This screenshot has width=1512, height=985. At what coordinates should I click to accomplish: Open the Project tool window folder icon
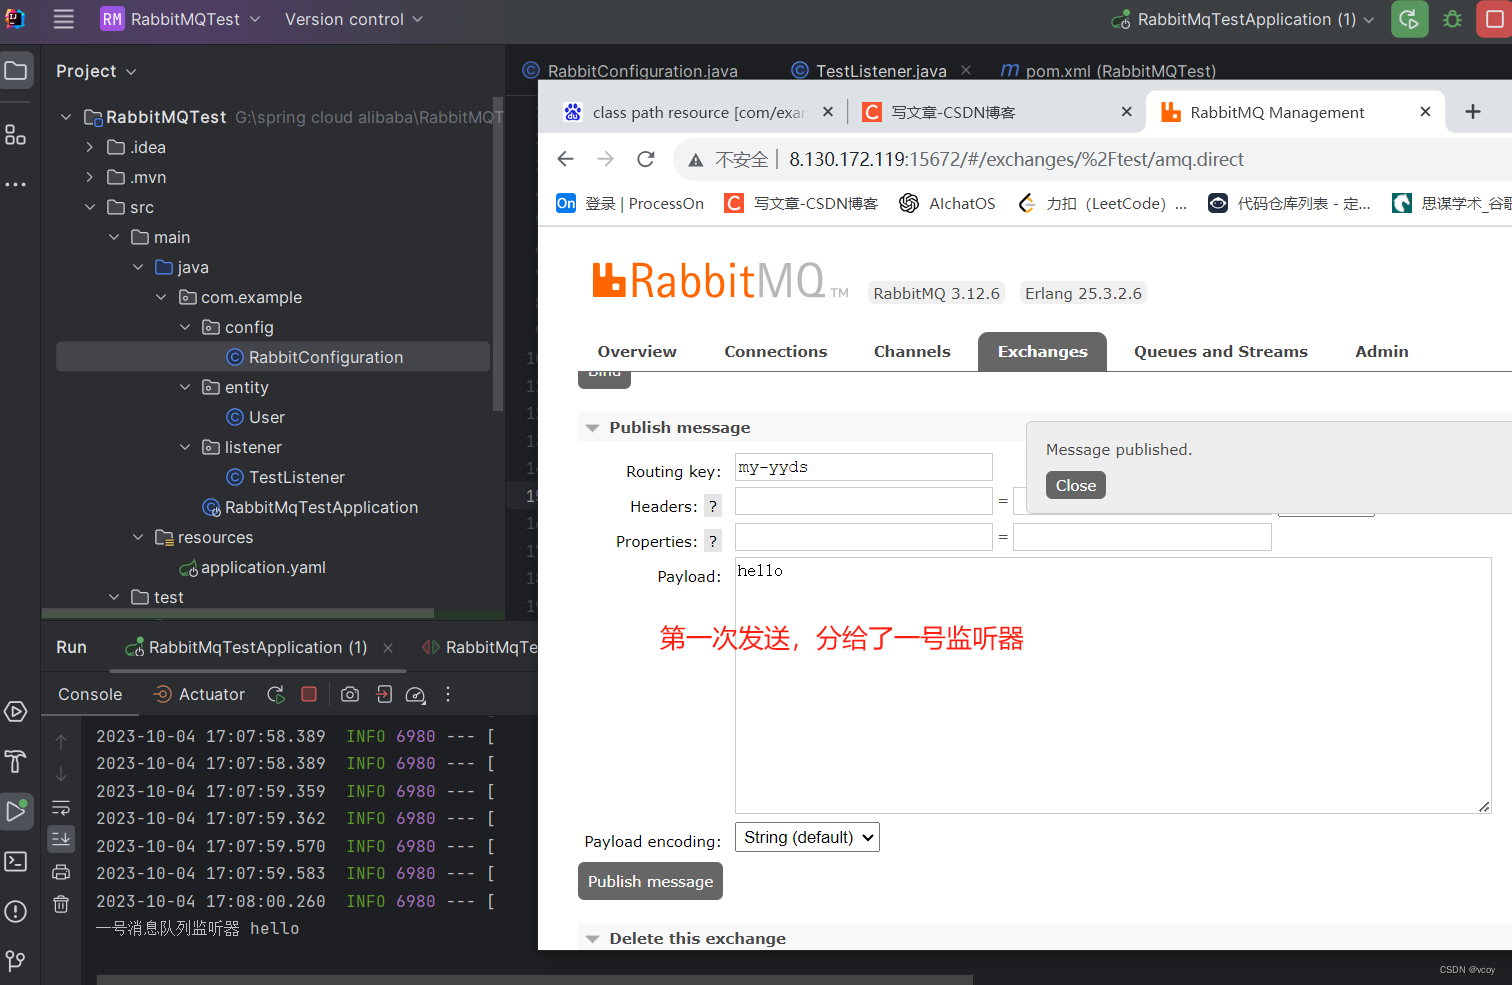(x=16, y=71)
